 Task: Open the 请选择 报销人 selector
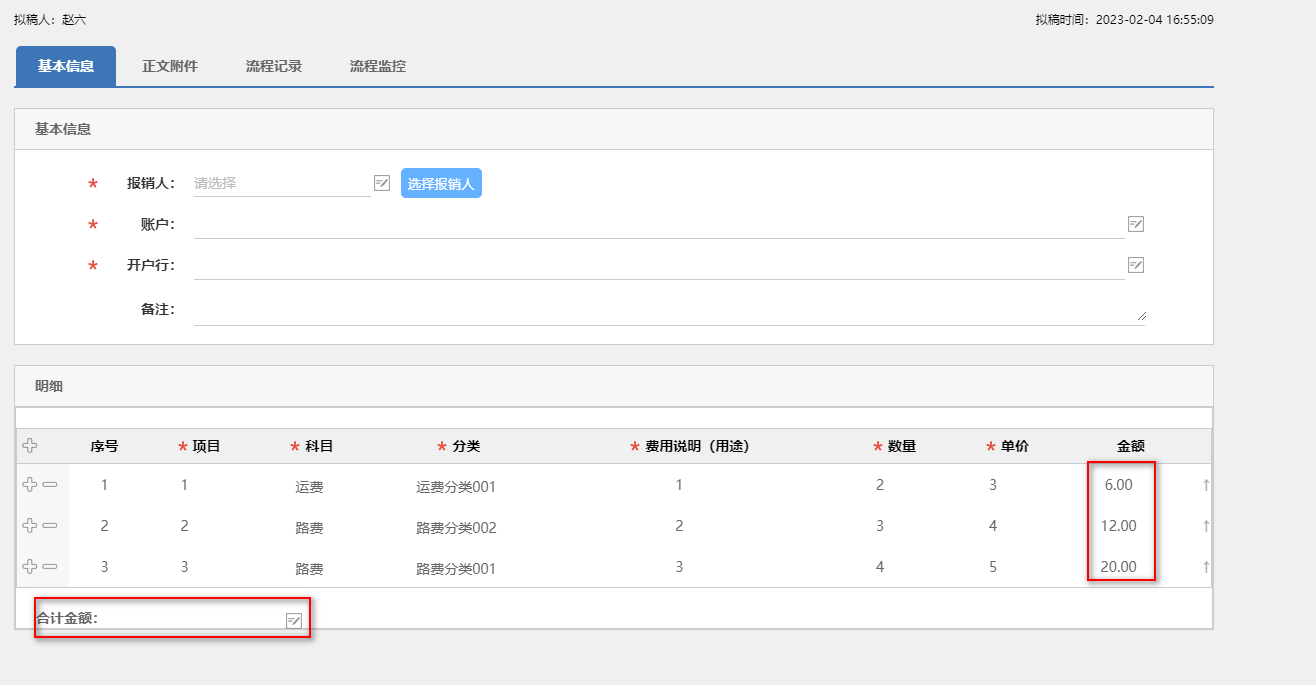pos(281,183)
